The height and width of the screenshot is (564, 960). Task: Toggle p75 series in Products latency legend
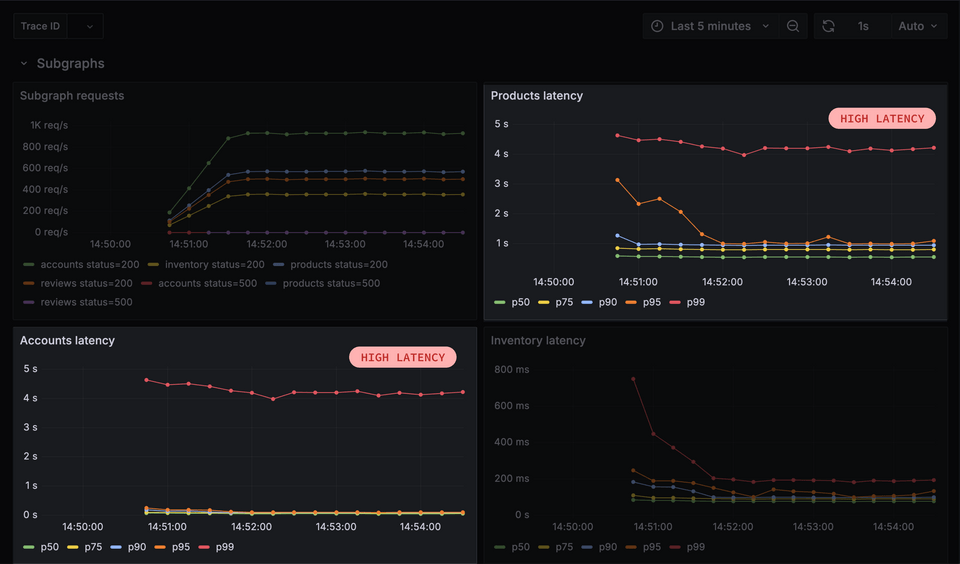pyautogui.click(x=564, y=302)
